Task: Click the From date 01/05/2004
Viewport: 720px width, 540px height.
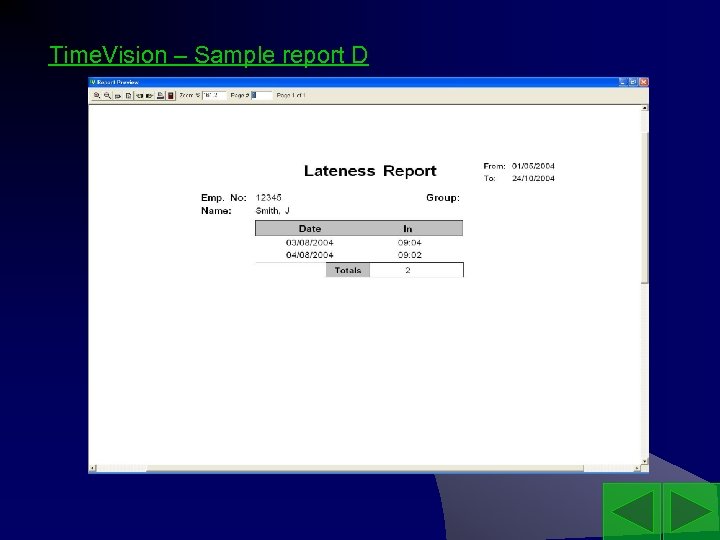Action: coord(533,166)
